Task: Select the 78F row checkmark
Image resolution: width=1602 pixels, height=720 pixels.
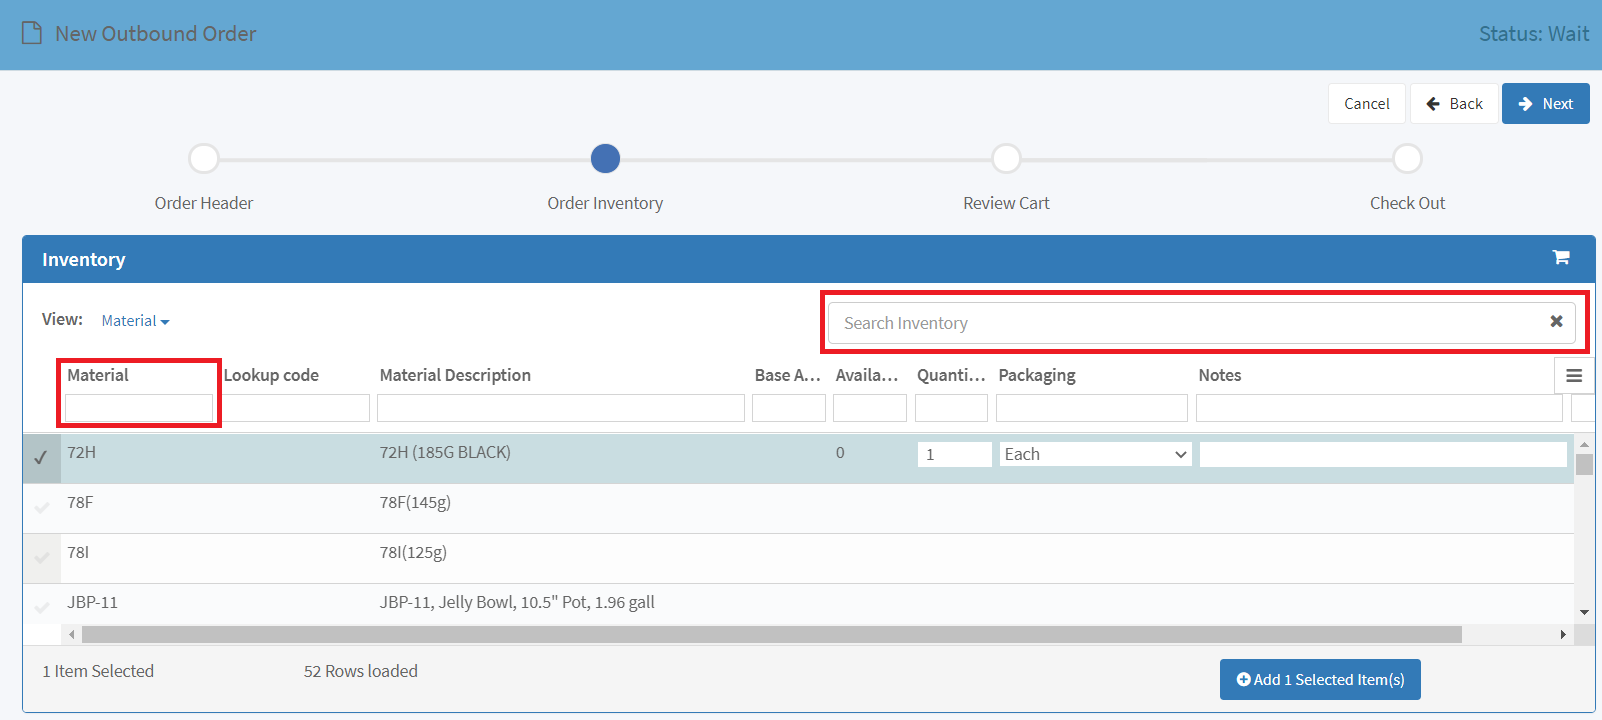Action: click(42, 507)
